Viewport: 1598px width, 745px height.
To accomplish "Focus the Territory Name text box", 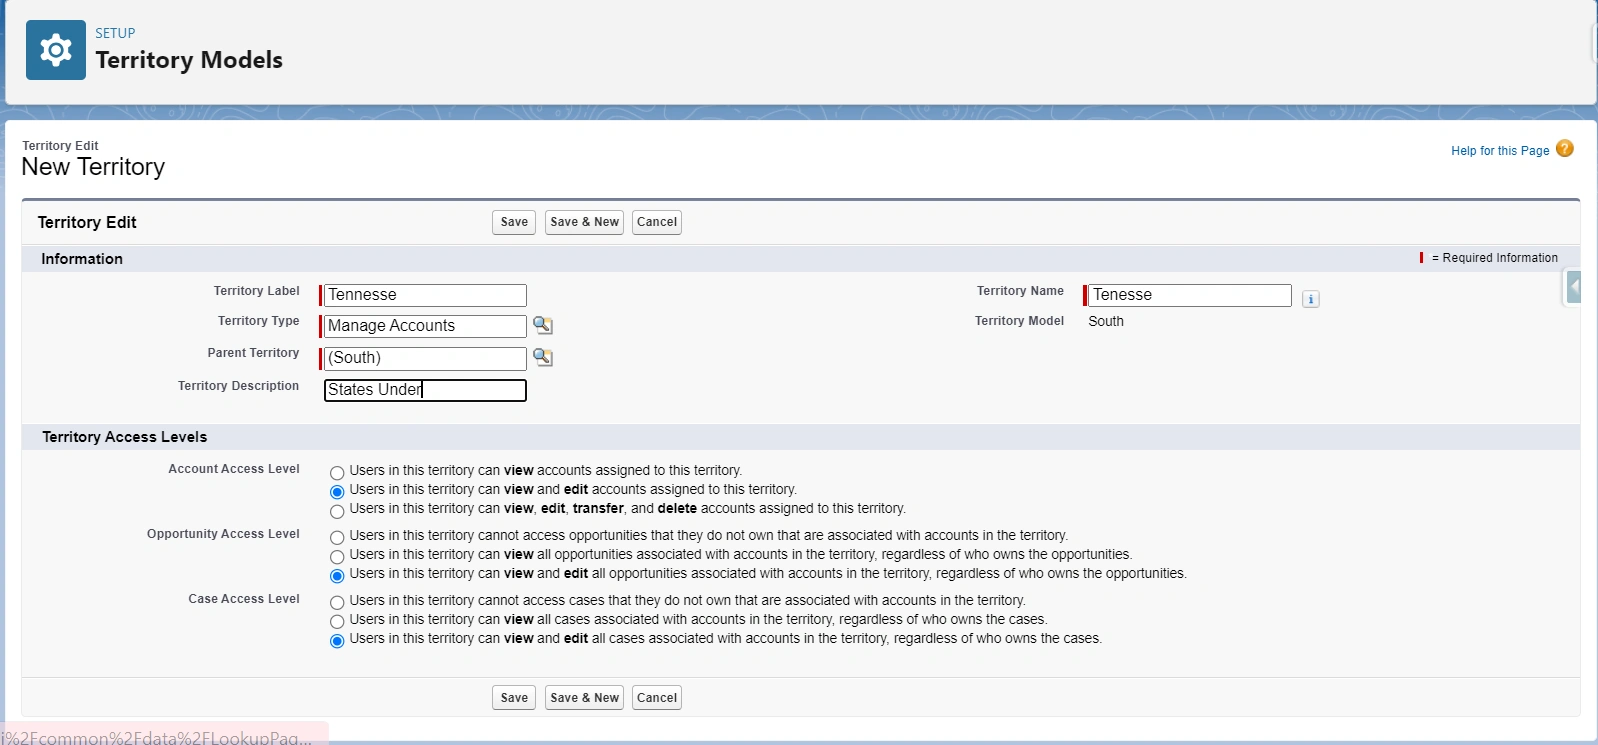I will (1189, 295).
